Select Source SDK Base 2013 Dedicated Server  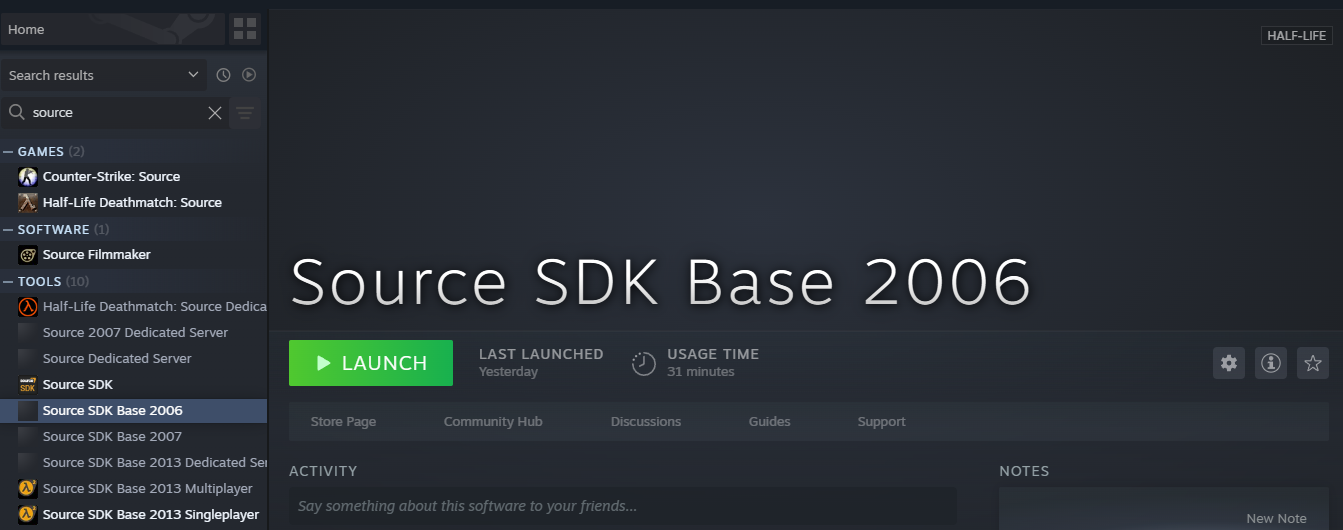click(x=134, y=463)
